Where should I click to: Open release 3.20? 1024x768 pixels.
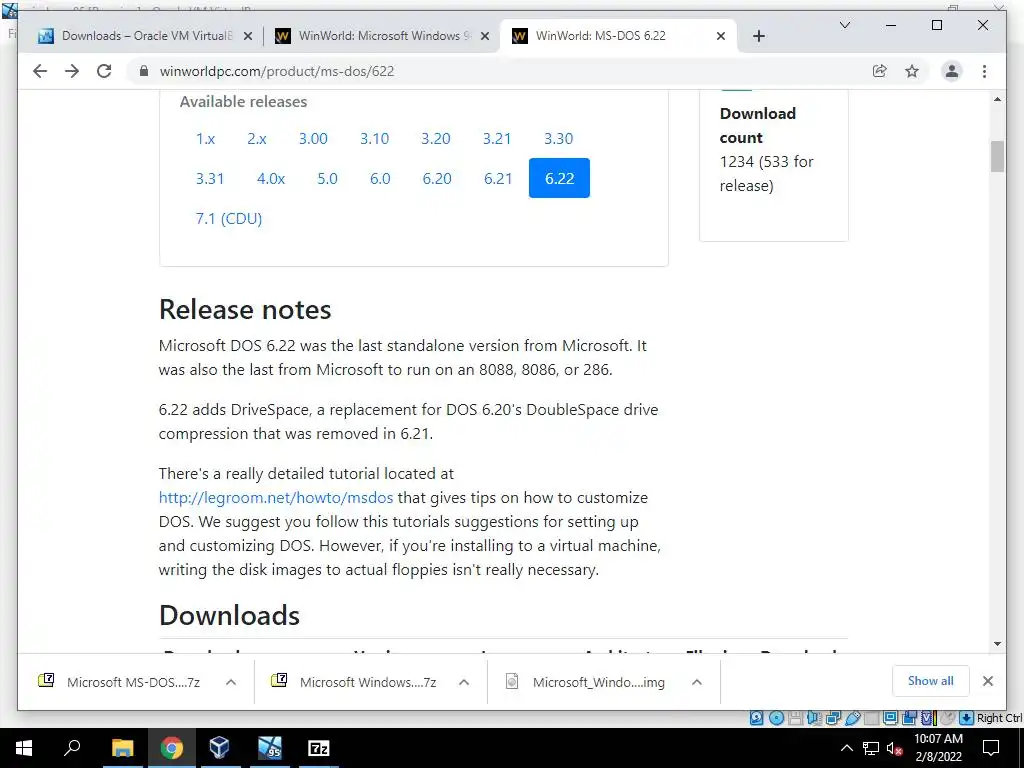click(x=436, y=138)
